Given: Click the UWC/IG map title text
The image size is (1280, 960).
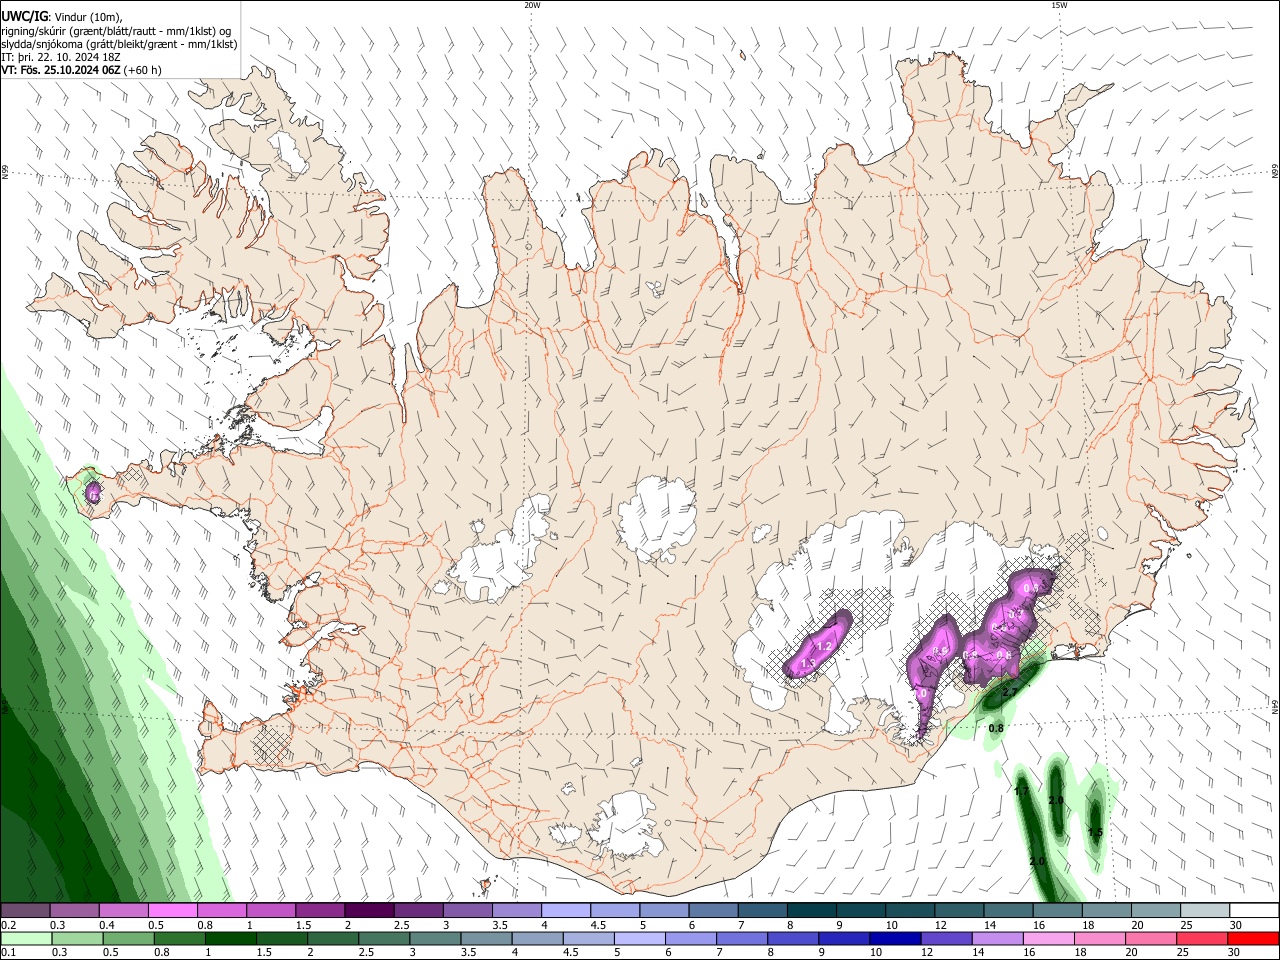Looking at the screenshot, I should 24,16.
